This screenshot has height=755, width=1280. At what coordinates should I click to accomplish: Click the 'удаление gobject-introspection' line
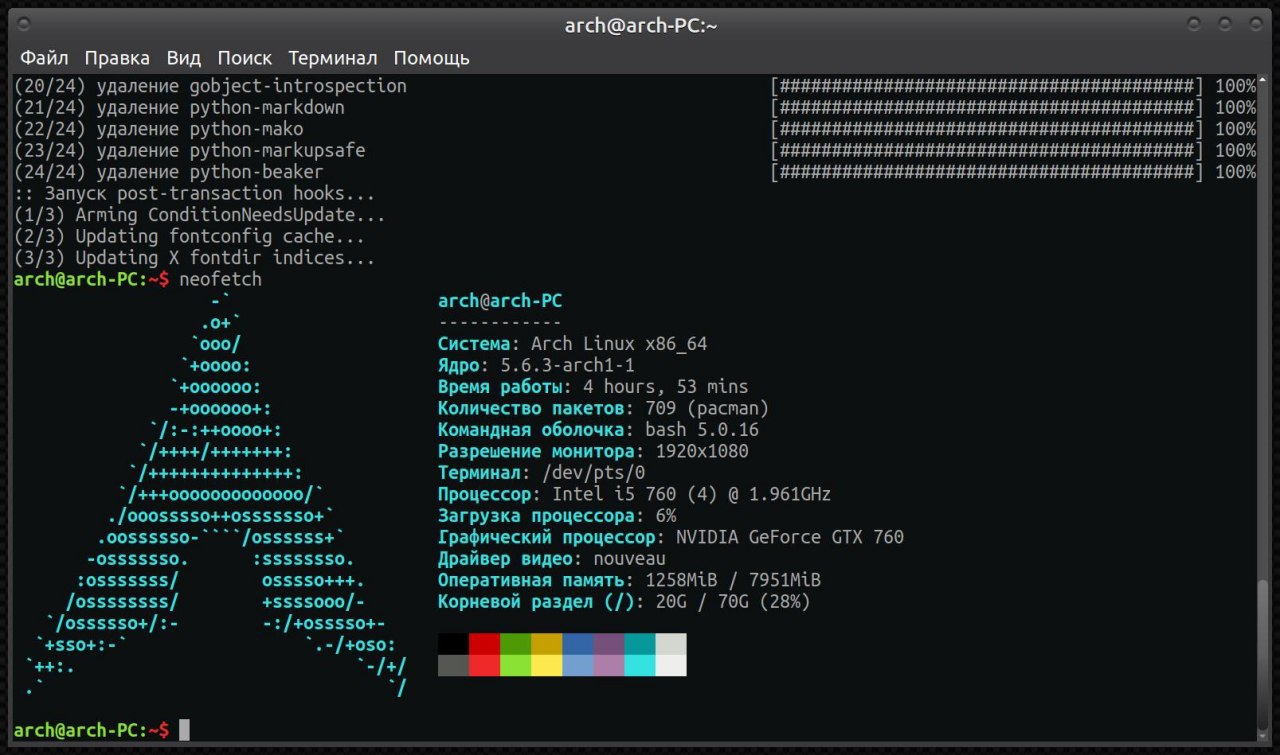click(x=210, y=86)
